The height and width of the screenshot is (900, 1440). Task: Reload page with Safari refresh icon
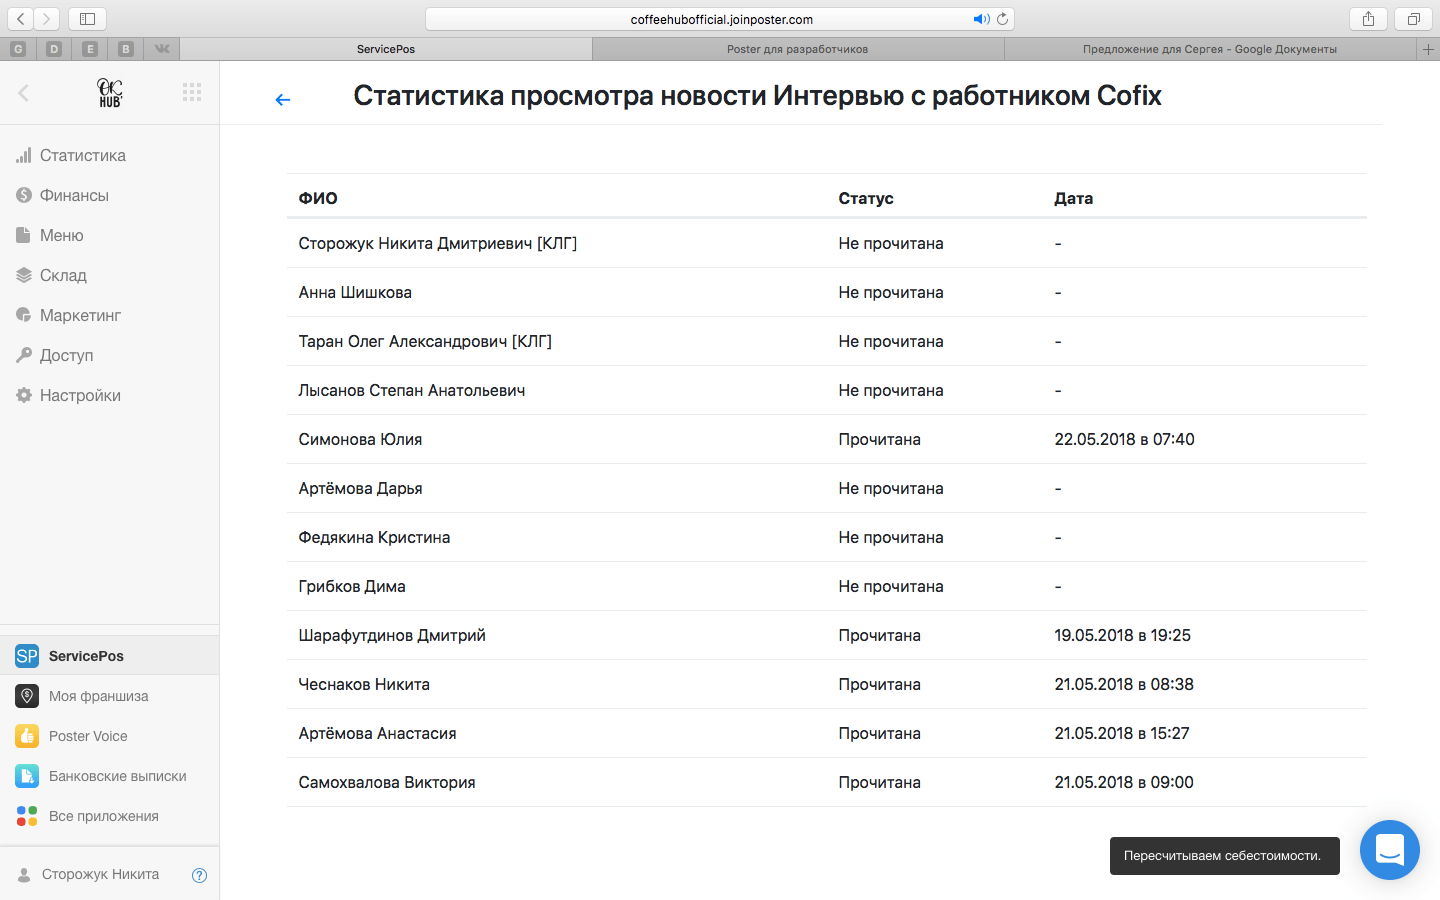point(1002,19)
